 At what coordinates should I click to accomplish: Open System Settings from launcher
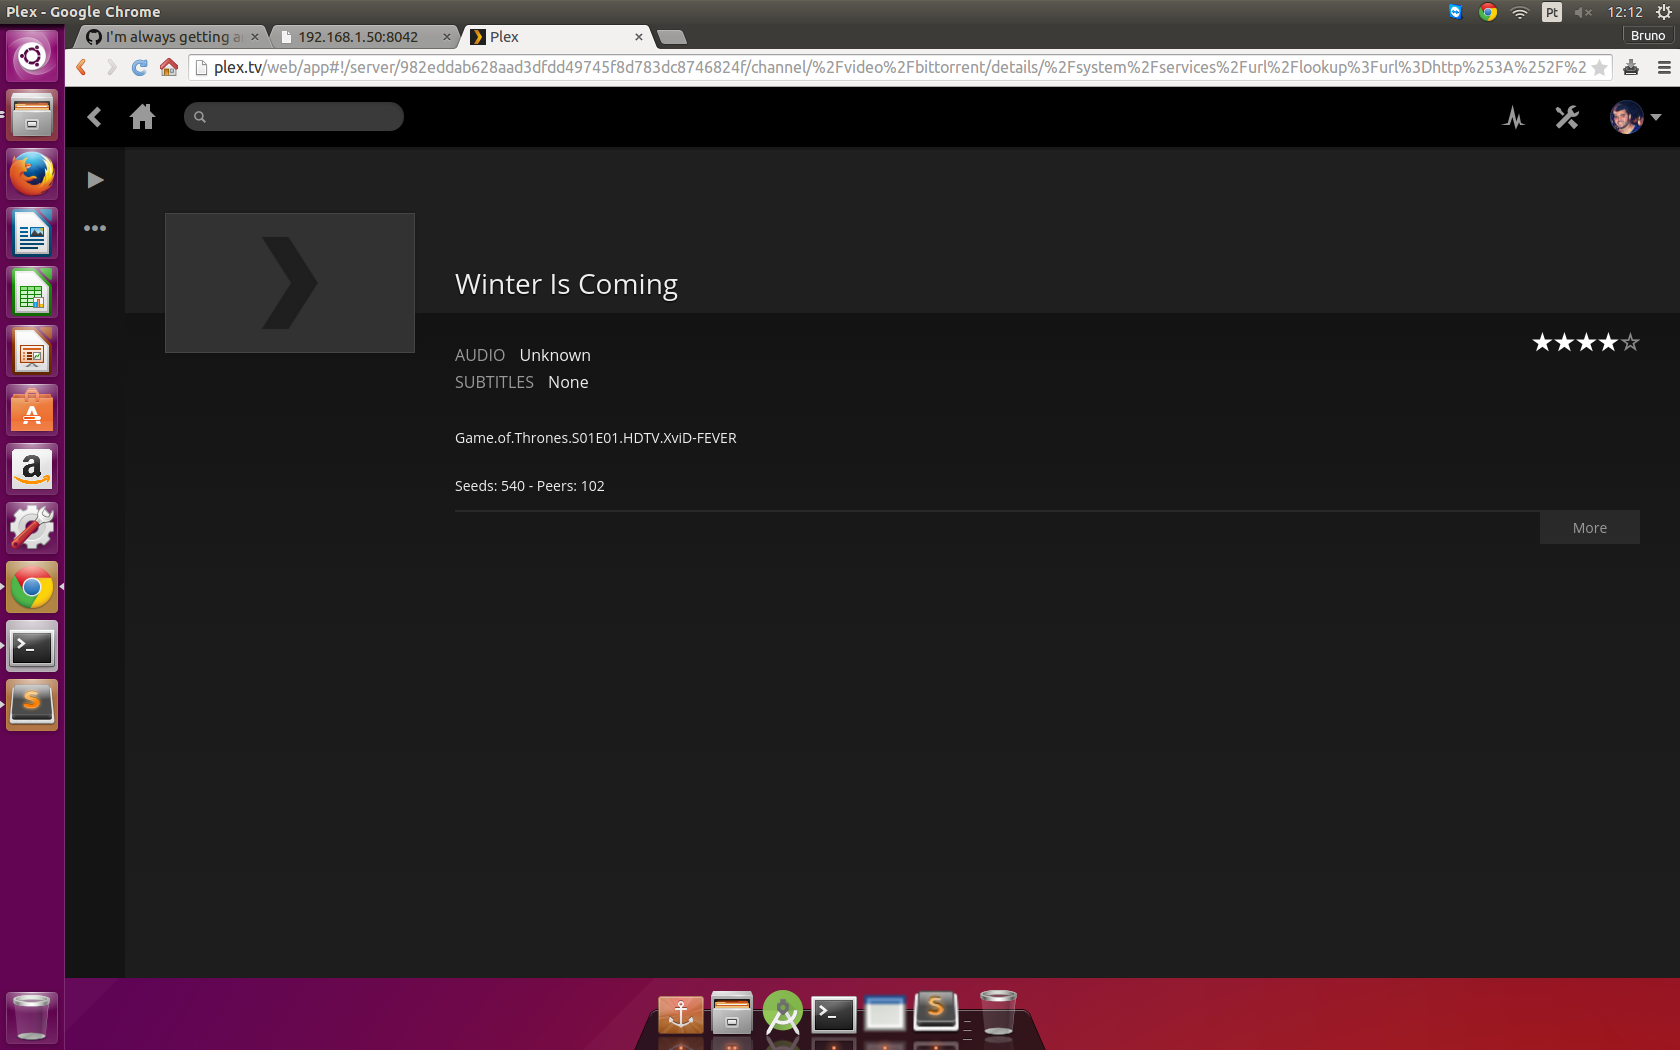point(32,528)
